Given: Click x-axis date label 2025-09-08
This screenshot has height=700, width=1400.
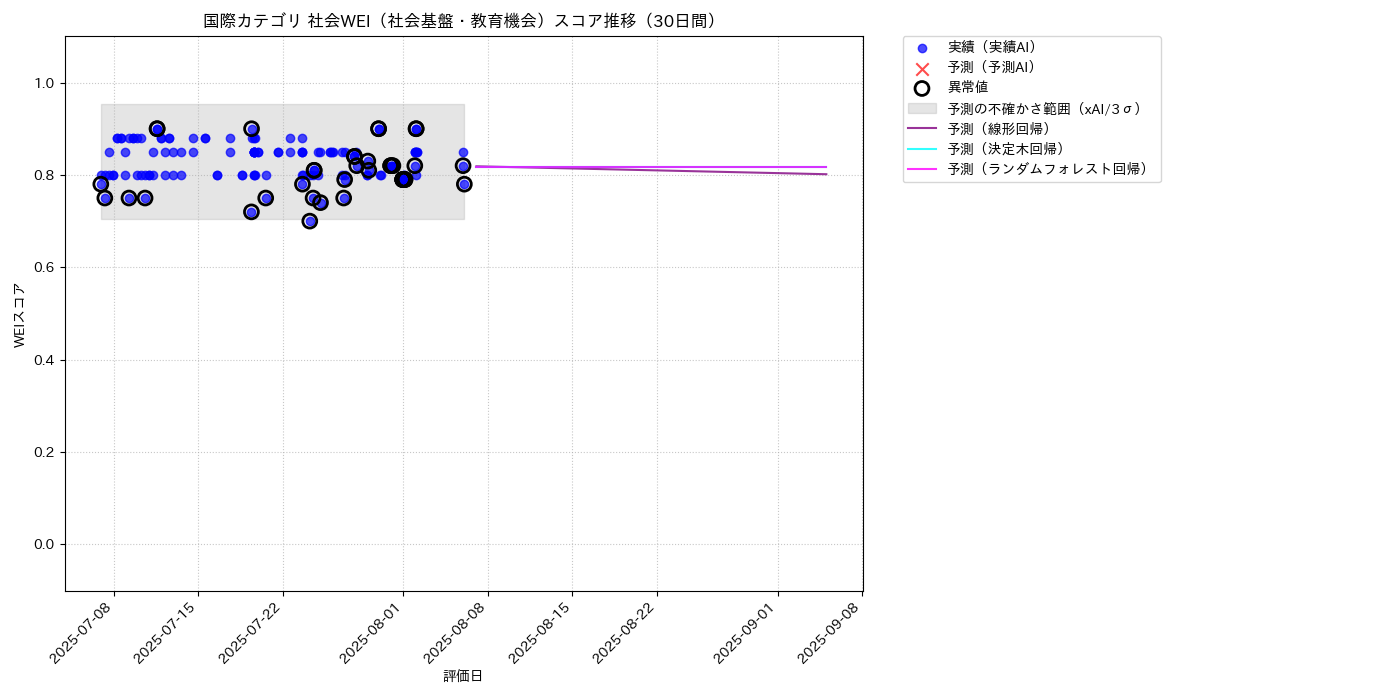Looking at the screenshot, I should pyautogui.click(x=831, y=632).
